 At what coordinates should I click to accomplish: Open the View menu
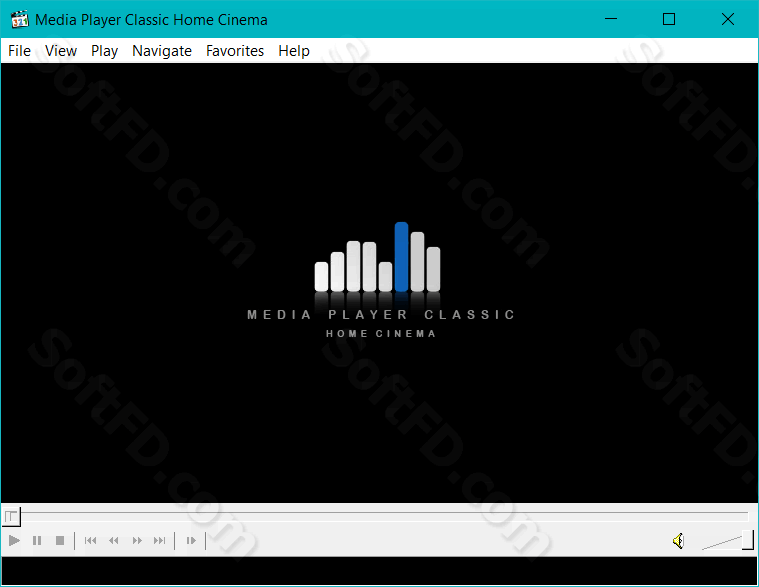tap(61, 51)
